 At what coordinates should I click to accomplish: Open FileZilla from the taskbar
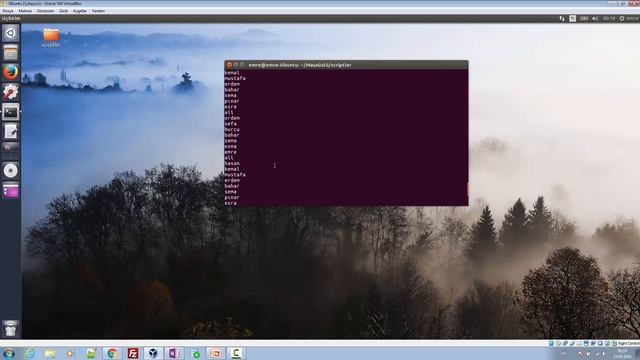133,353
